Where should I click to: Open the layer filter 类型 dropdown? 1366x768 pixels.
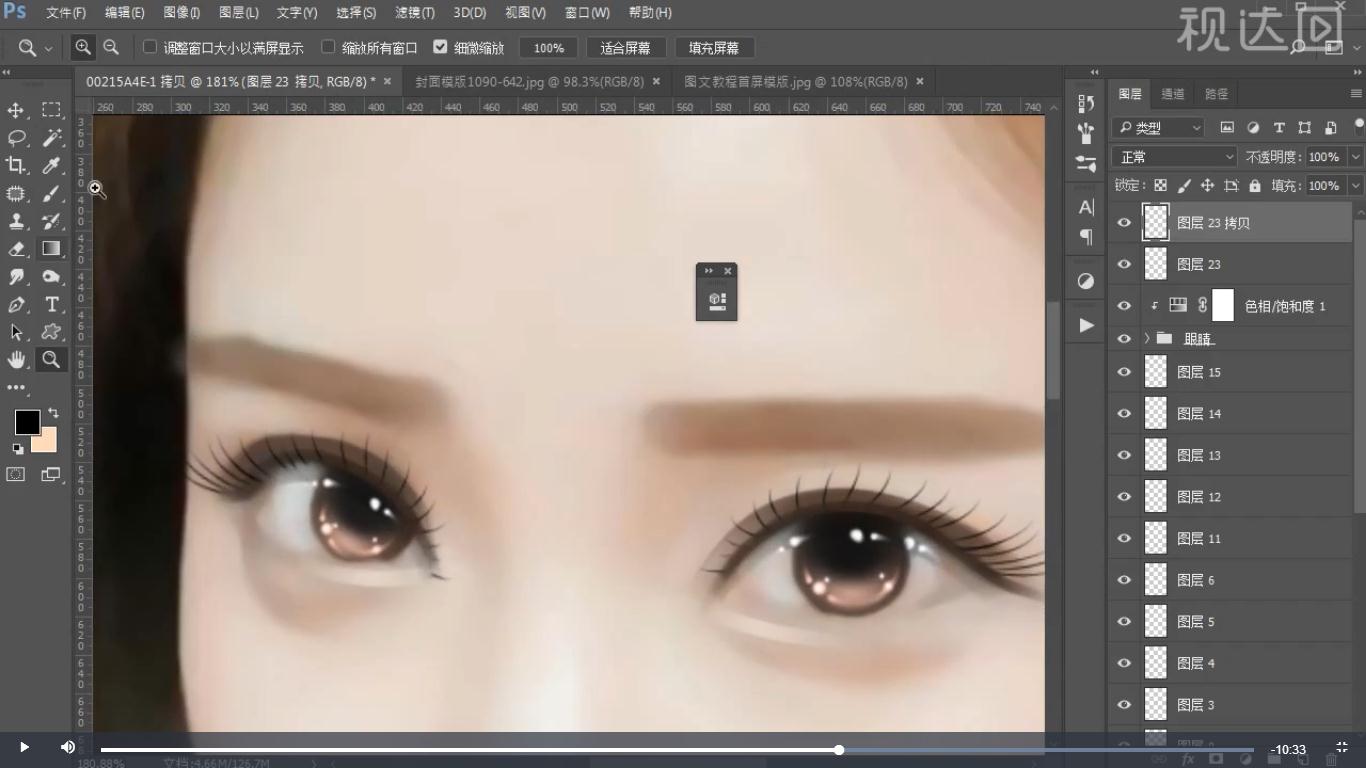pos(1160,128)
